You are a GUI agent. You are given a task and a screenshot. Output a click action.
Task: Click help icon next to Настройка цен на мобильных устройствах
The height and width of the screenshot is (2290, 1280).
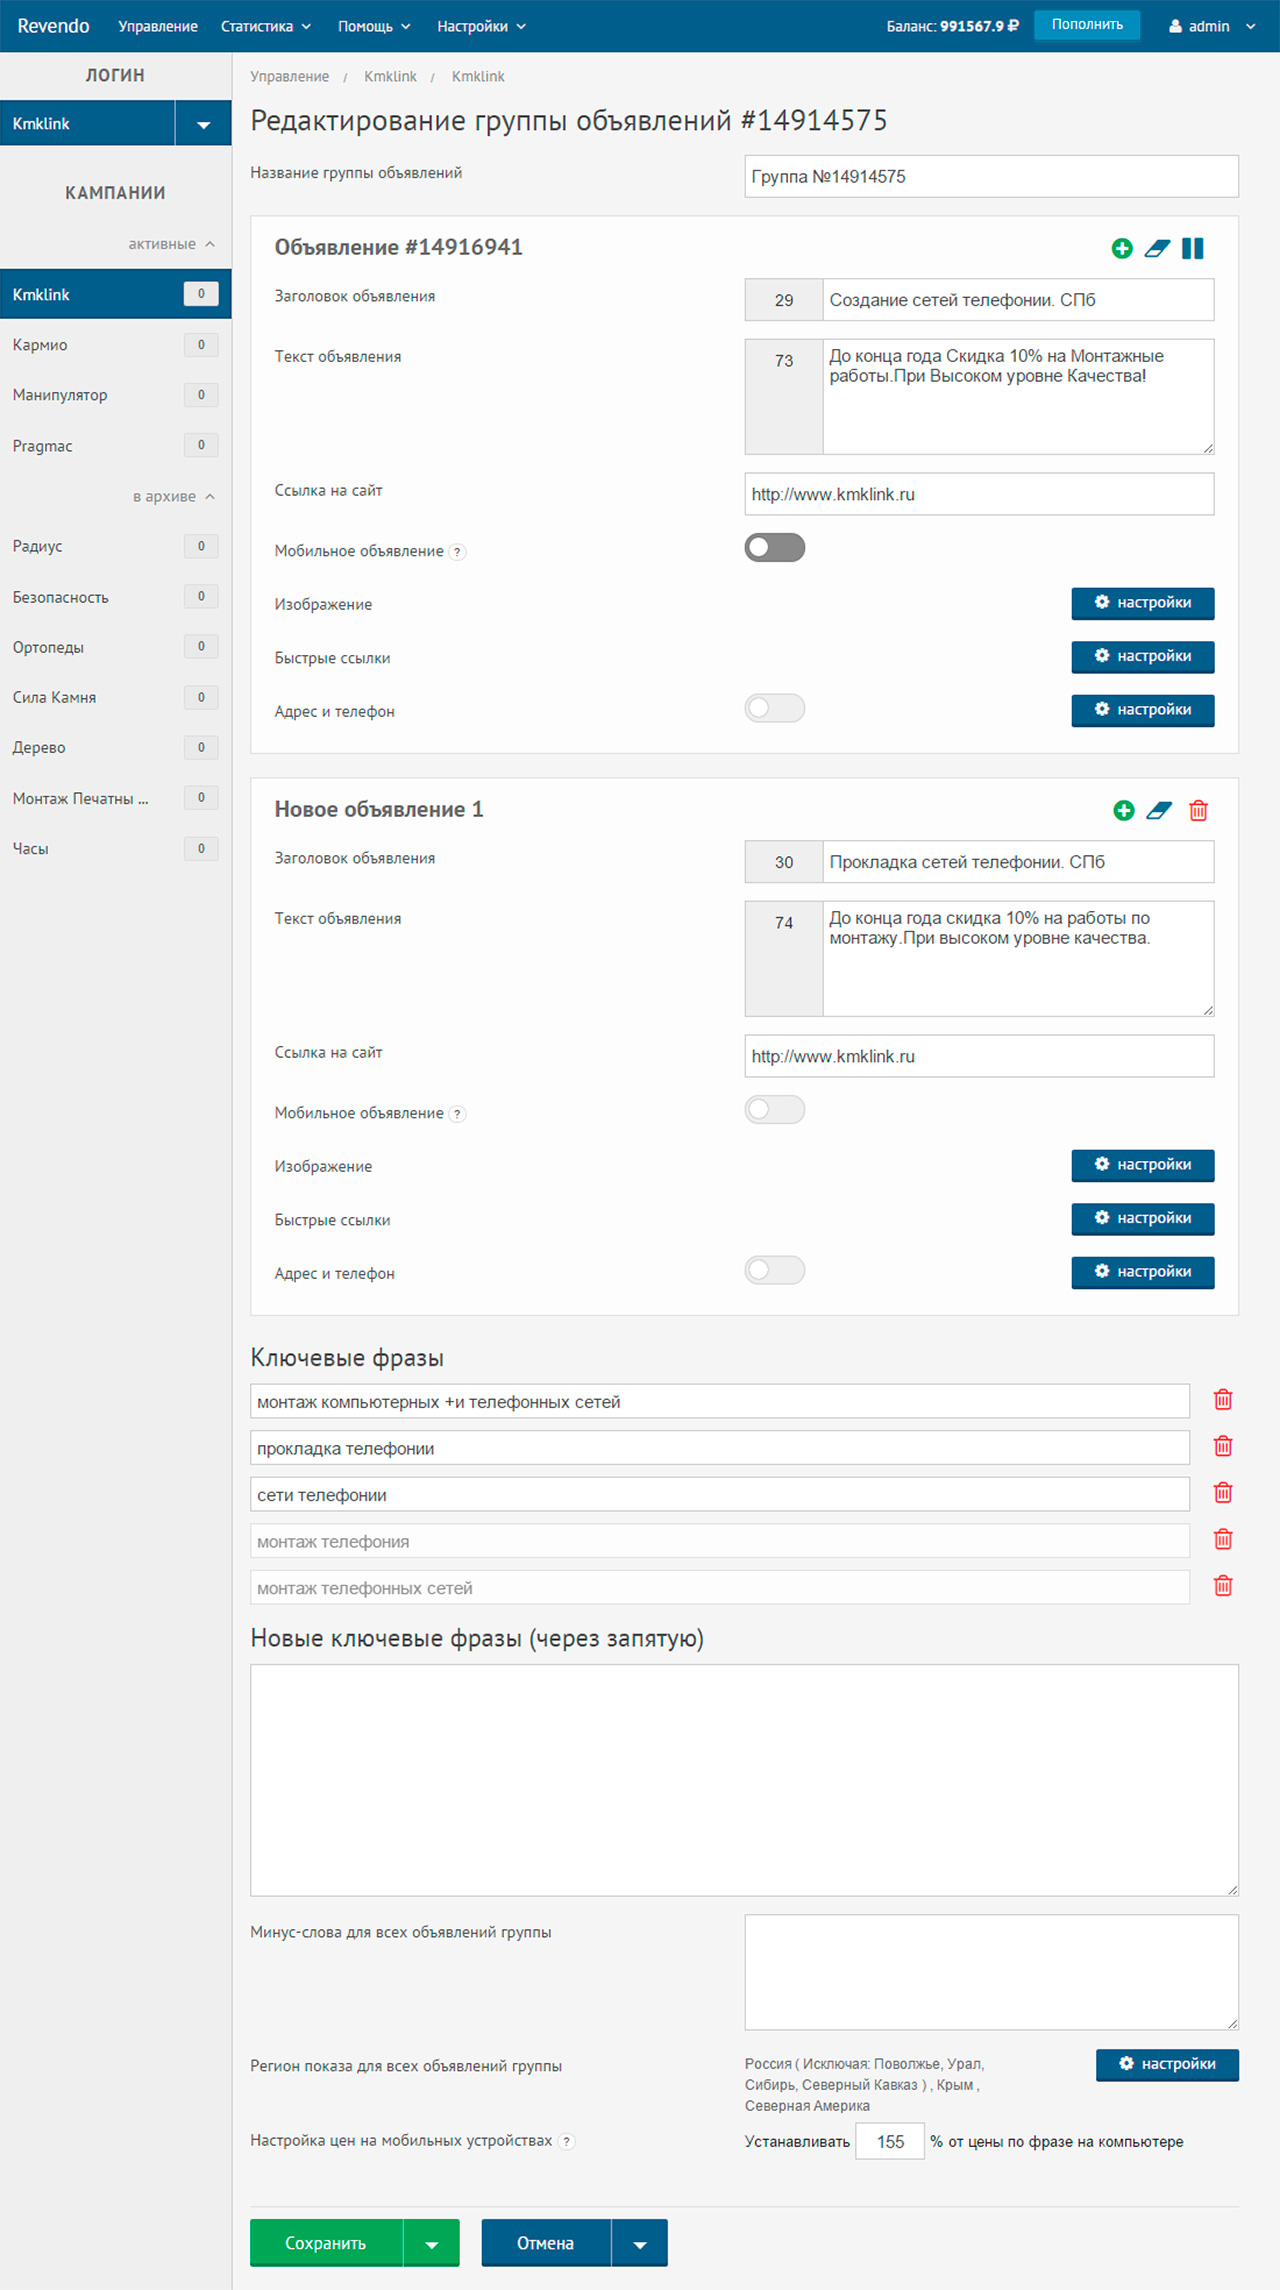pos(567,2142)
